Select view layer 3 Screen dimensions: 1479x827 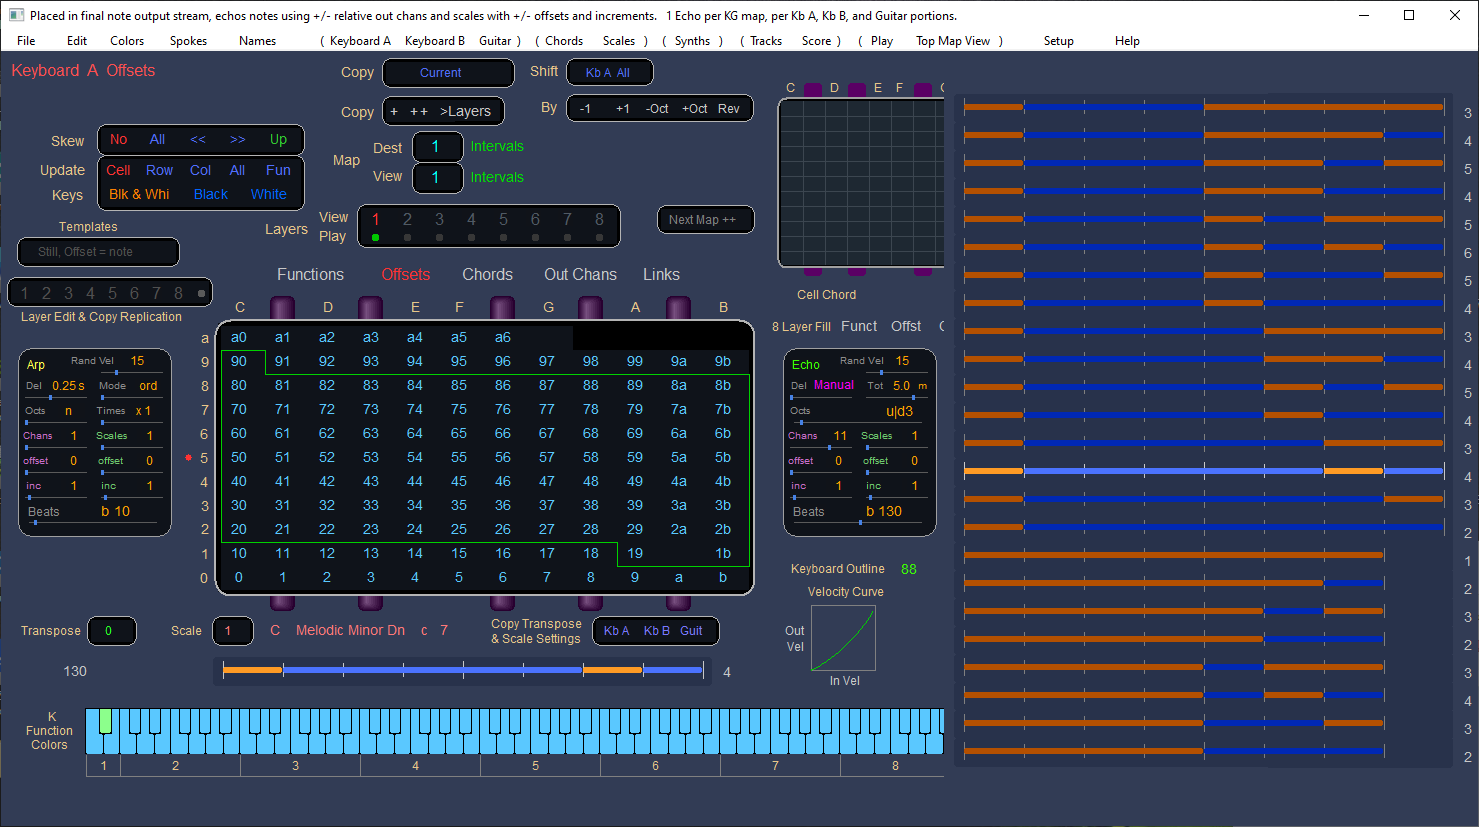(439, 220)
